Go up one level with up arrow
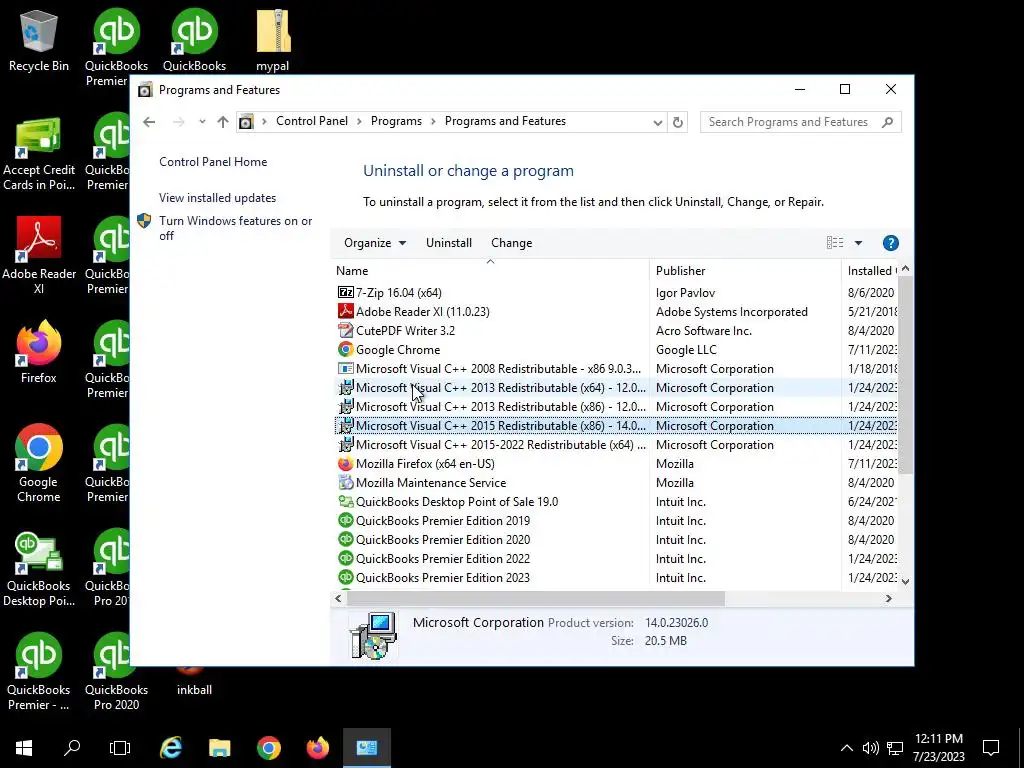The height and width of the screenshot is (768, 1024). pyautogui.click(x=223, y=122)
